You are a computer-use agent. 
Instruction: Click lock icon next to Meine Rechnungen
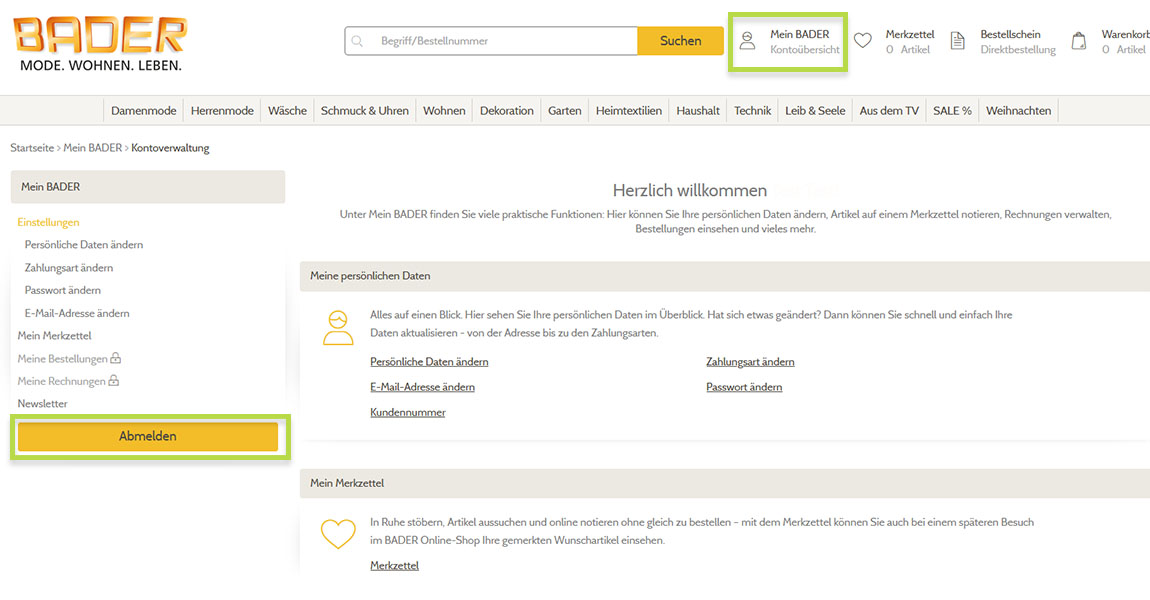point(113,381)
